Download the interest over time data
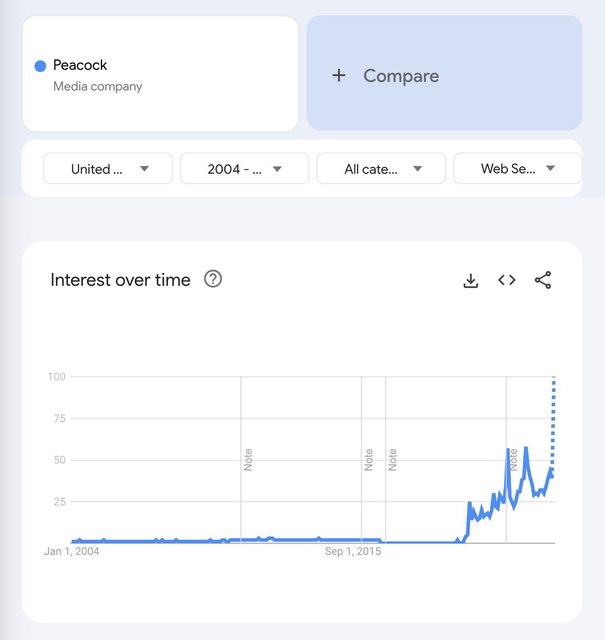This screenshot has height=640, width=605. coord(471,281)
